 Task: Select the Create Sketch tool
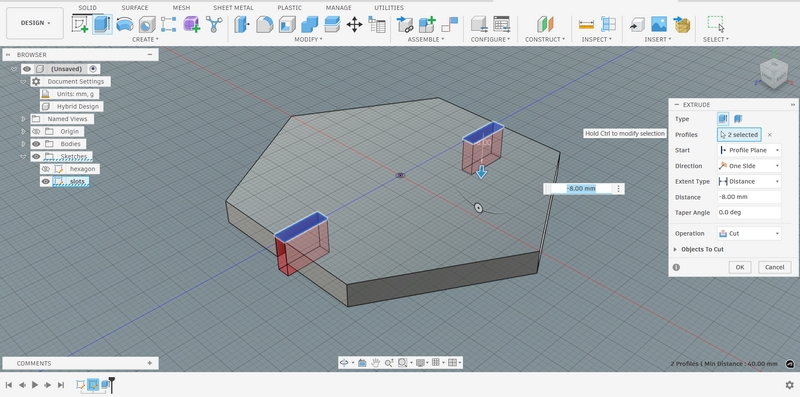(80, 24)
